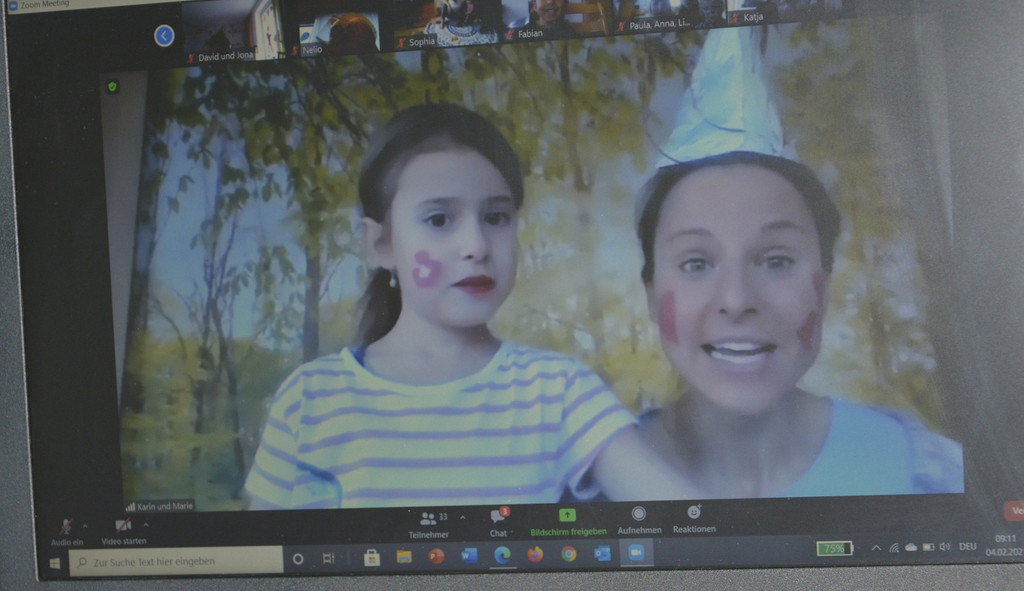Open Reaktionen reactions menu

coord(694,519)
